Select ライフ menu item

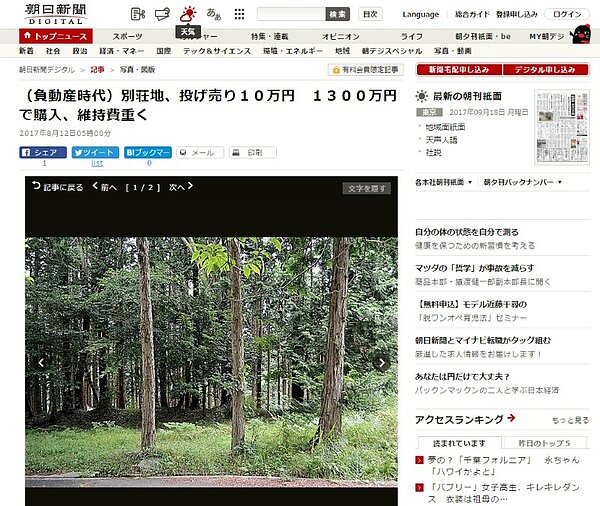(412, 36)
